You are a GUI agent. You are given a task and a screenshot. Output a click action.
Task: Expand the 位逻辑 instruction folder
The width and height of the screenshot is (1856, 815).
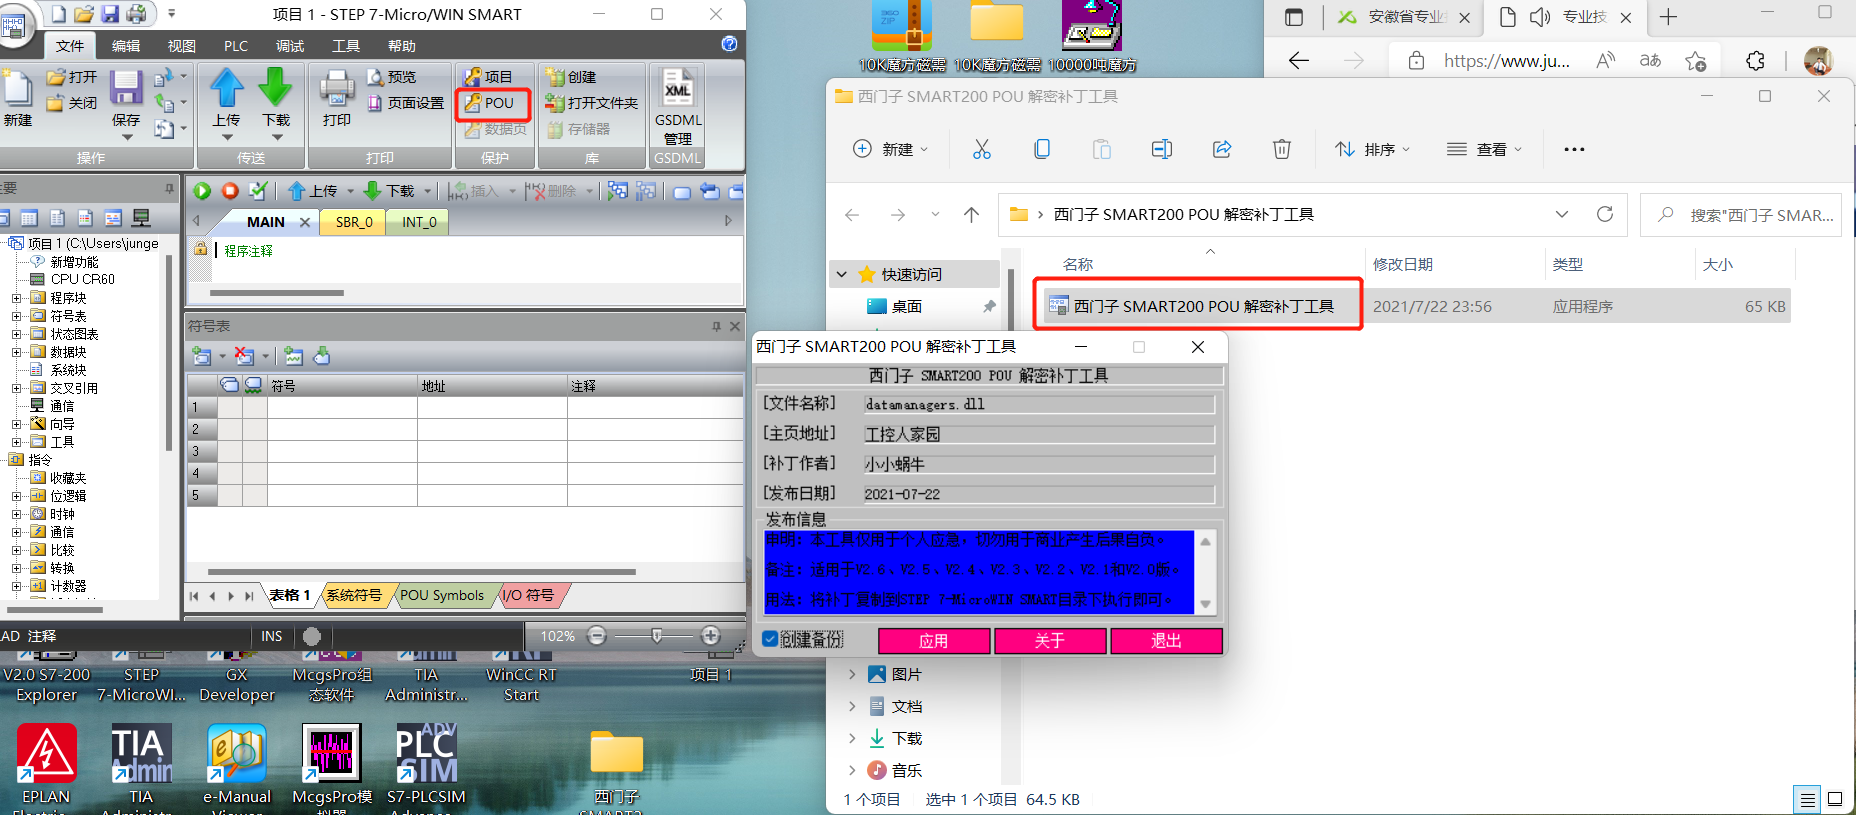coord(16,496)
